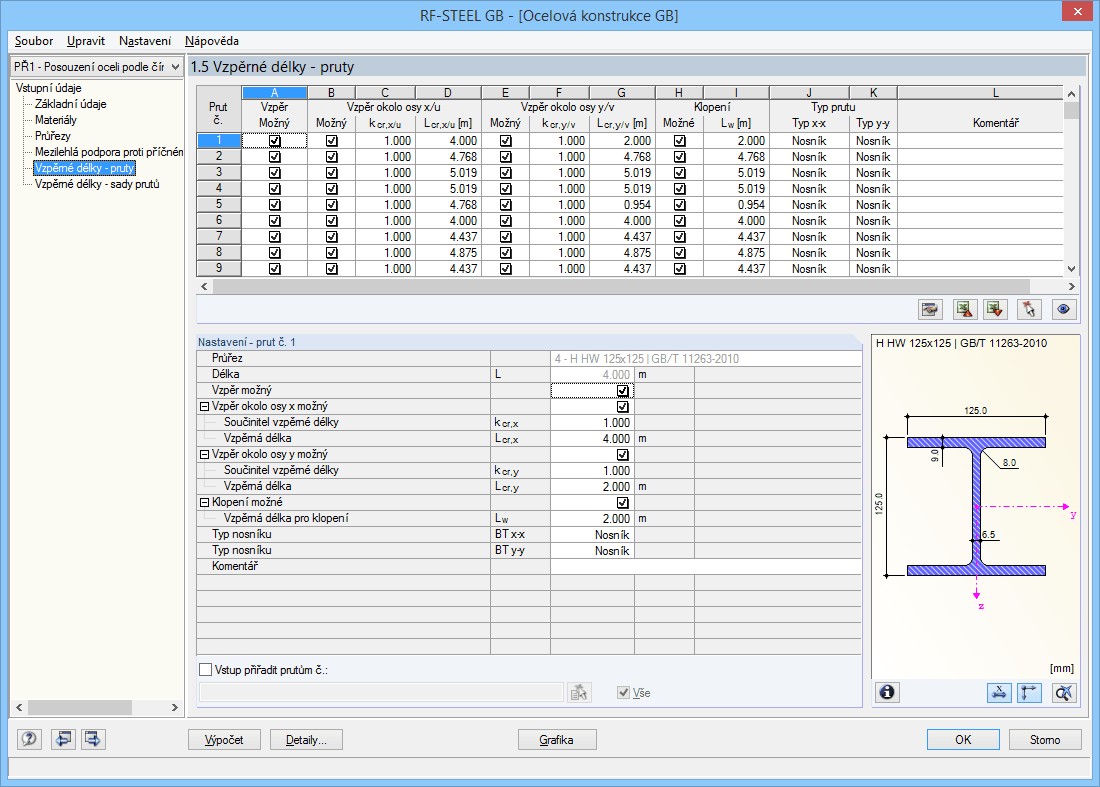Import table from Excel icon
1100x787 pixels.
click(x=995, y=309)
